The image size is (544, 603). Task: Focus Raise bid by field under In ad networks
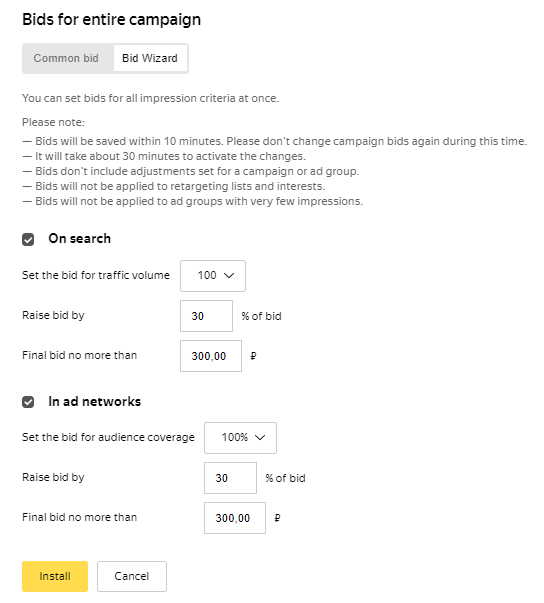coord(230,478)
